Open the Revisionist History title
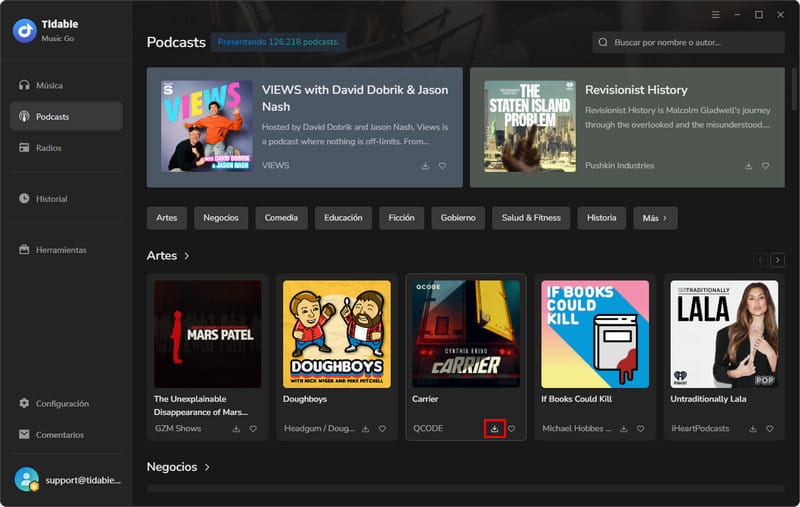This screenshot has width=800, height=507. click(x=636, y=90)
